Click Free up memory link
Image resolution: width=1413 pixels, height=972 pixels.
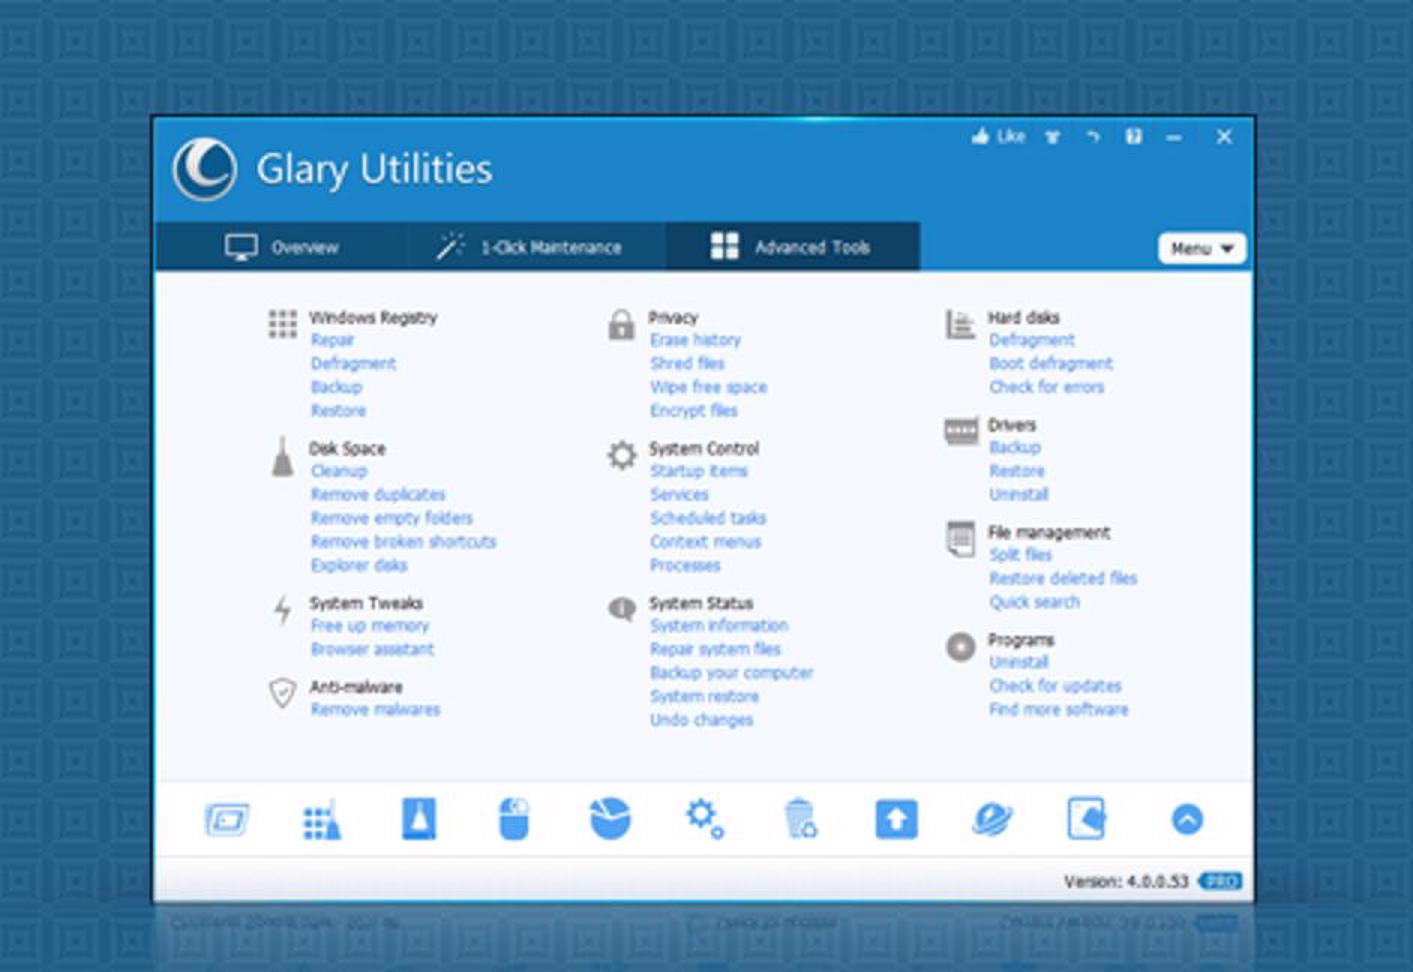click(370, 626)
